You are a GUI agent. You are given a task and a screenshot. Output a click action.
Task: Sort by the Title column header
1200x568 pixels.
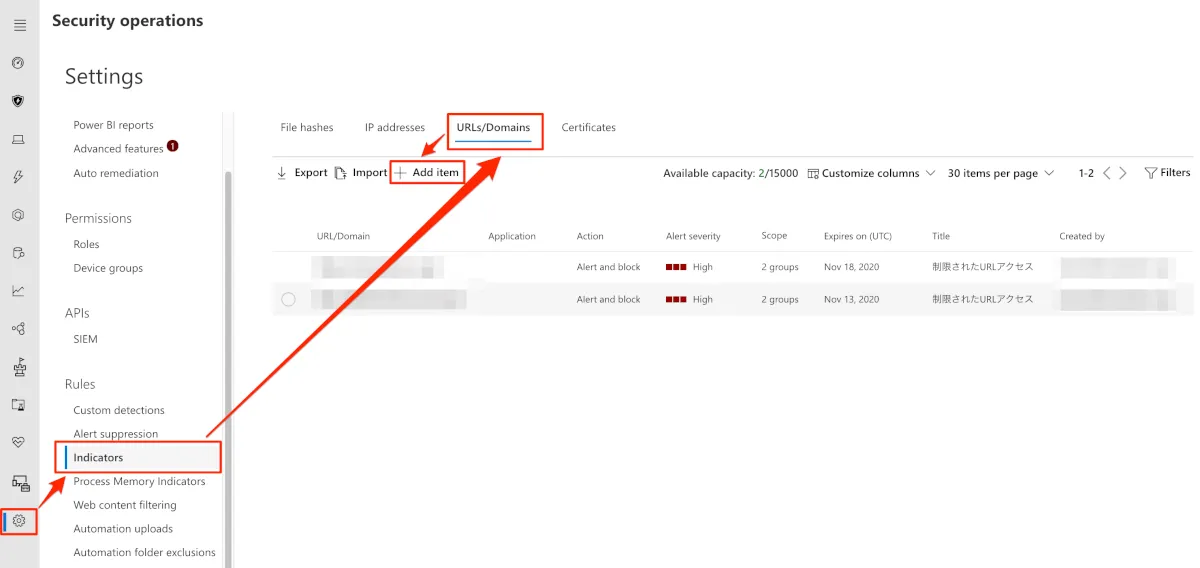pos(941,237)
